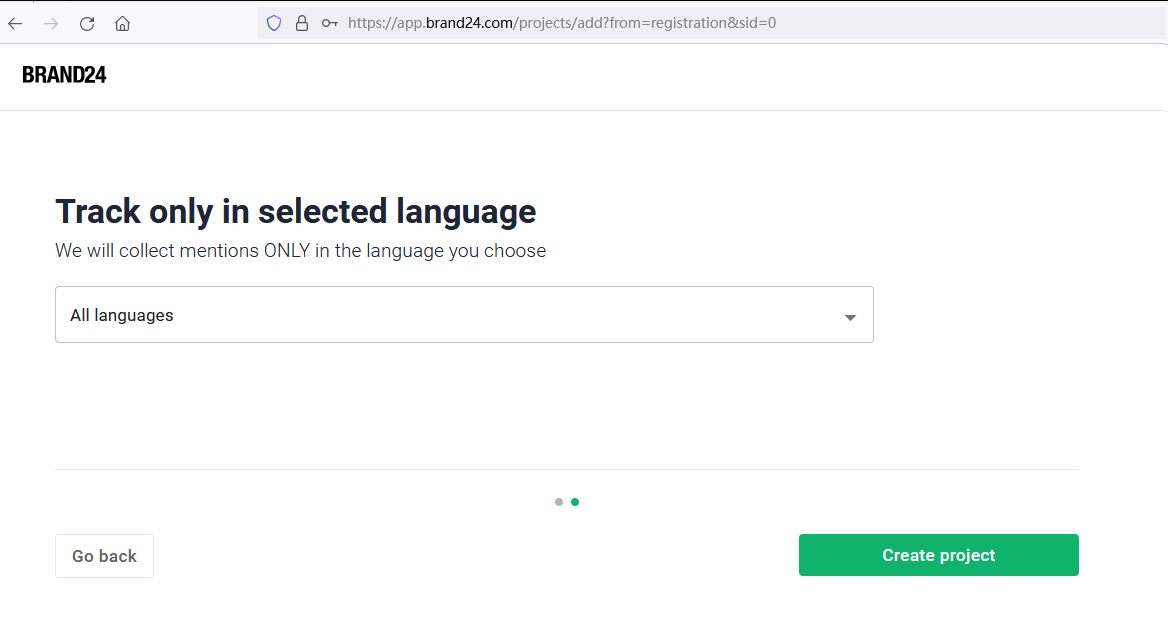Focus the app.brand24.com address bar
This screenshot has height=628, width=1168.
[711, 23]
